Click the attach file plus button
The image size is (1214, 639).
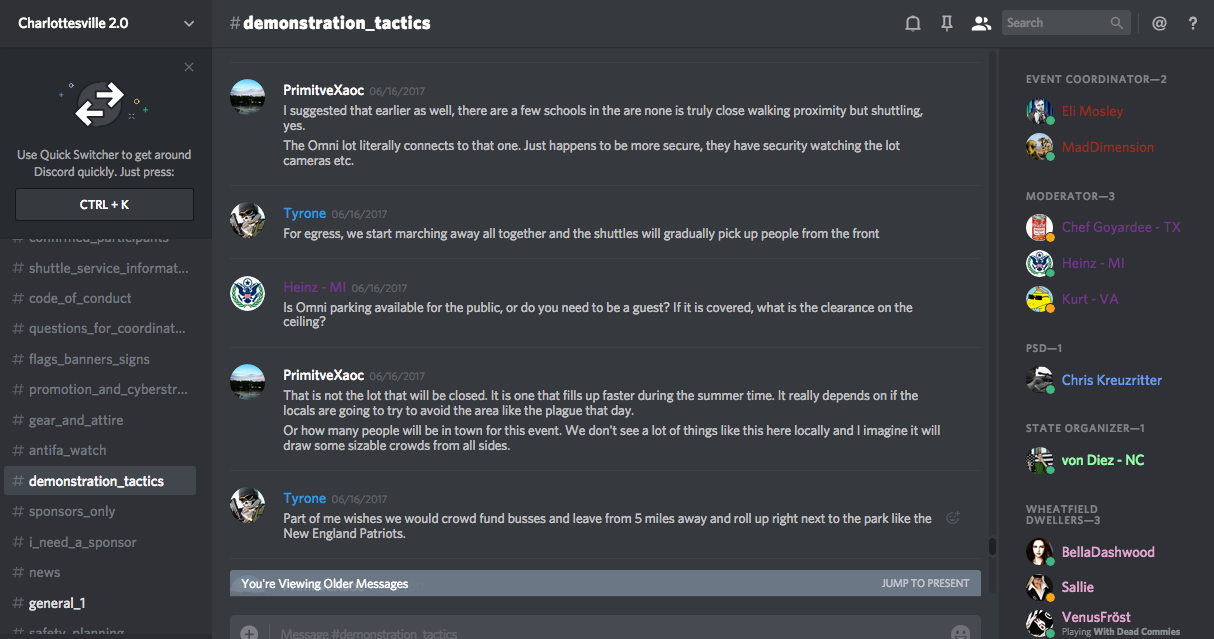pyautogui.click(x=249, y=632)
